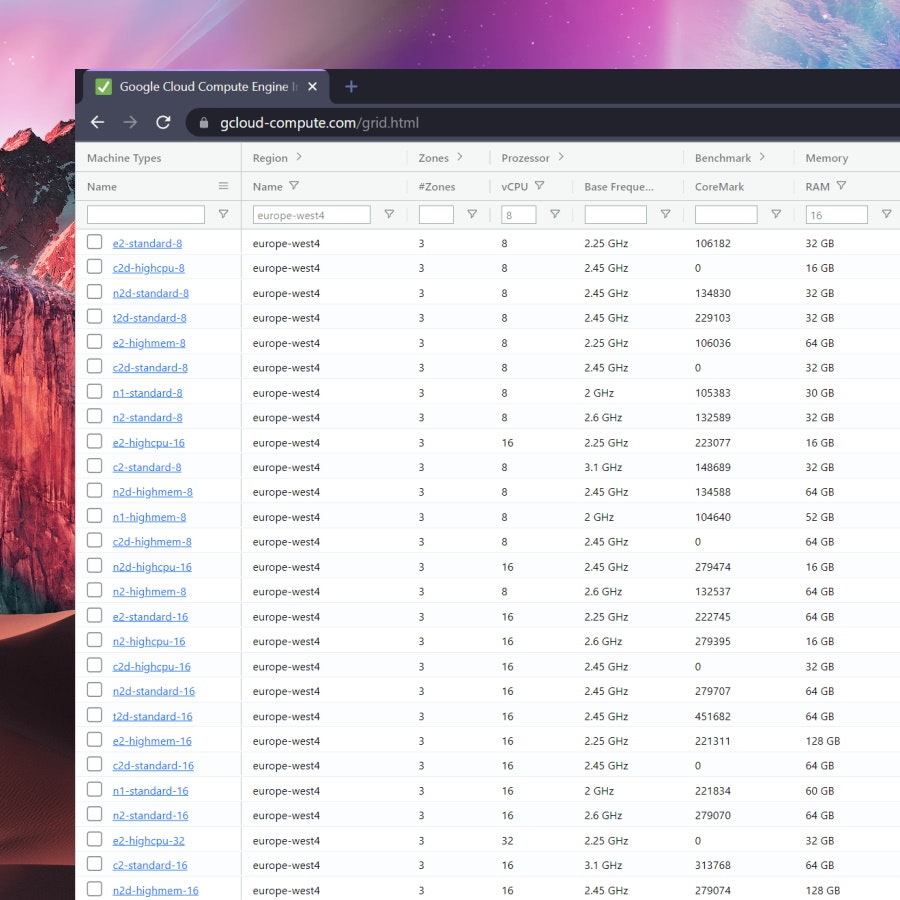Screen dimensions: 900x900
Task: Click the Machine Types name filter input
Action: click(146, 215)
